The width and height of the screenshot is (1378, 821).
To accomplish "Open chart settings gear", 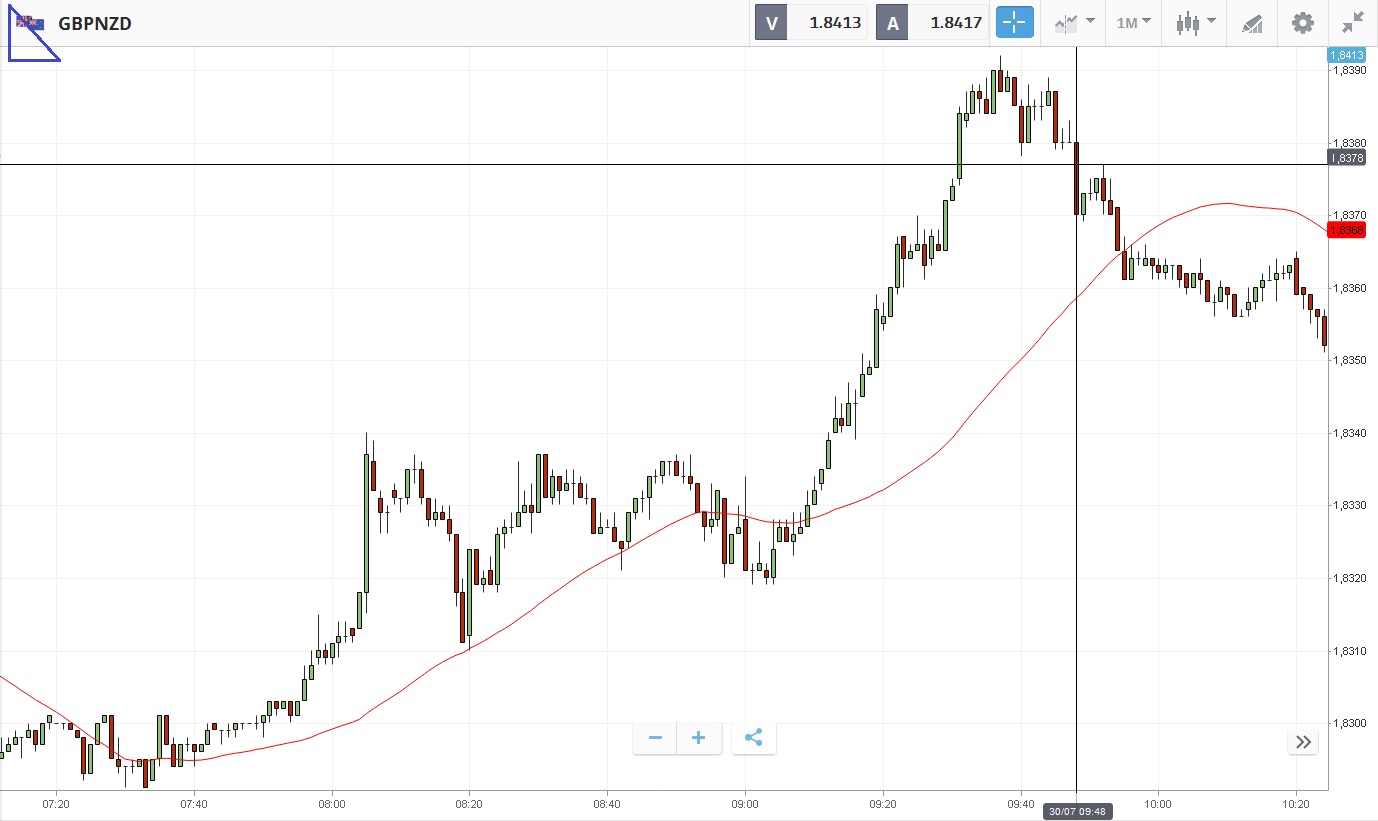I will click(x=1302, y=22).
